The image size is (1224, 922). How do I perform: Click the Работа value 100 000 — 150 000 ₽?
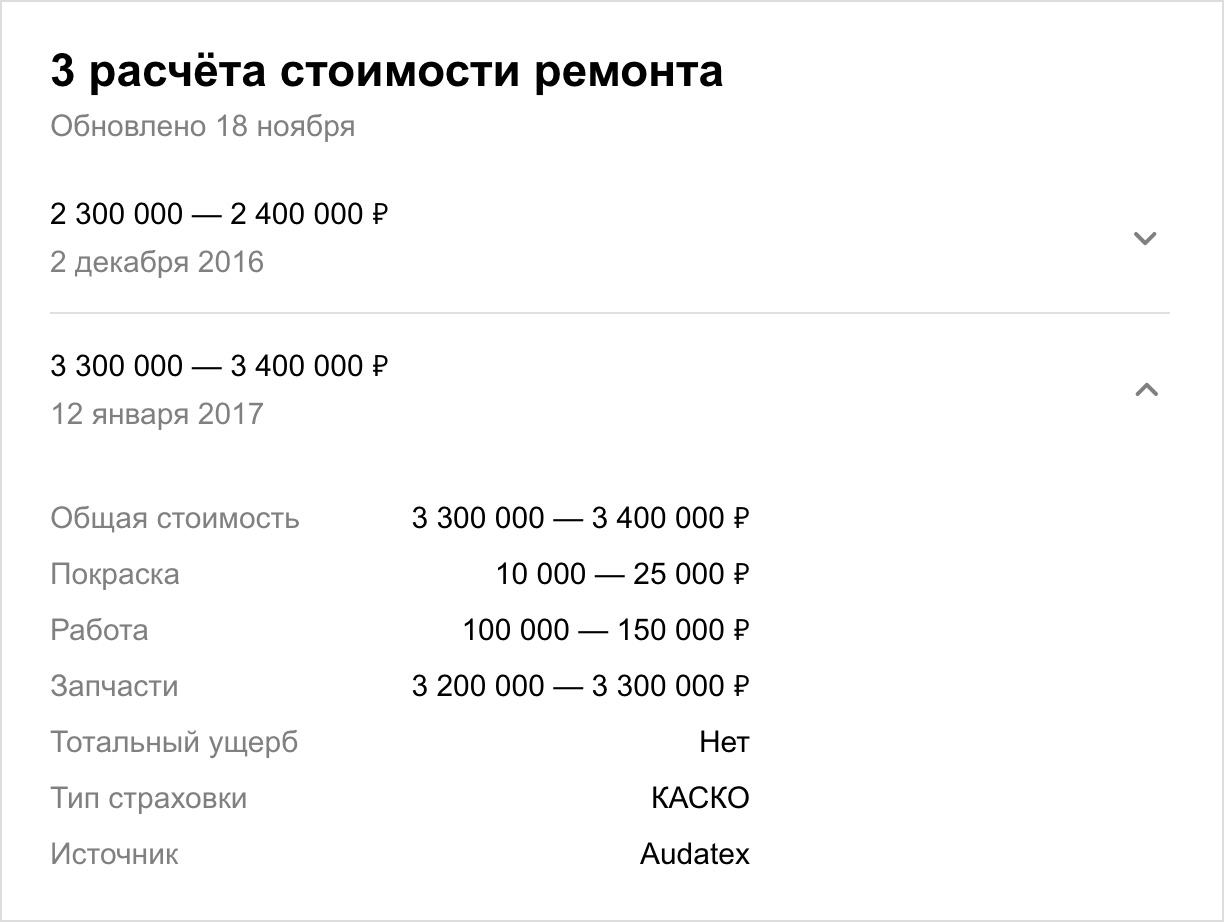(x=606, y=630)
